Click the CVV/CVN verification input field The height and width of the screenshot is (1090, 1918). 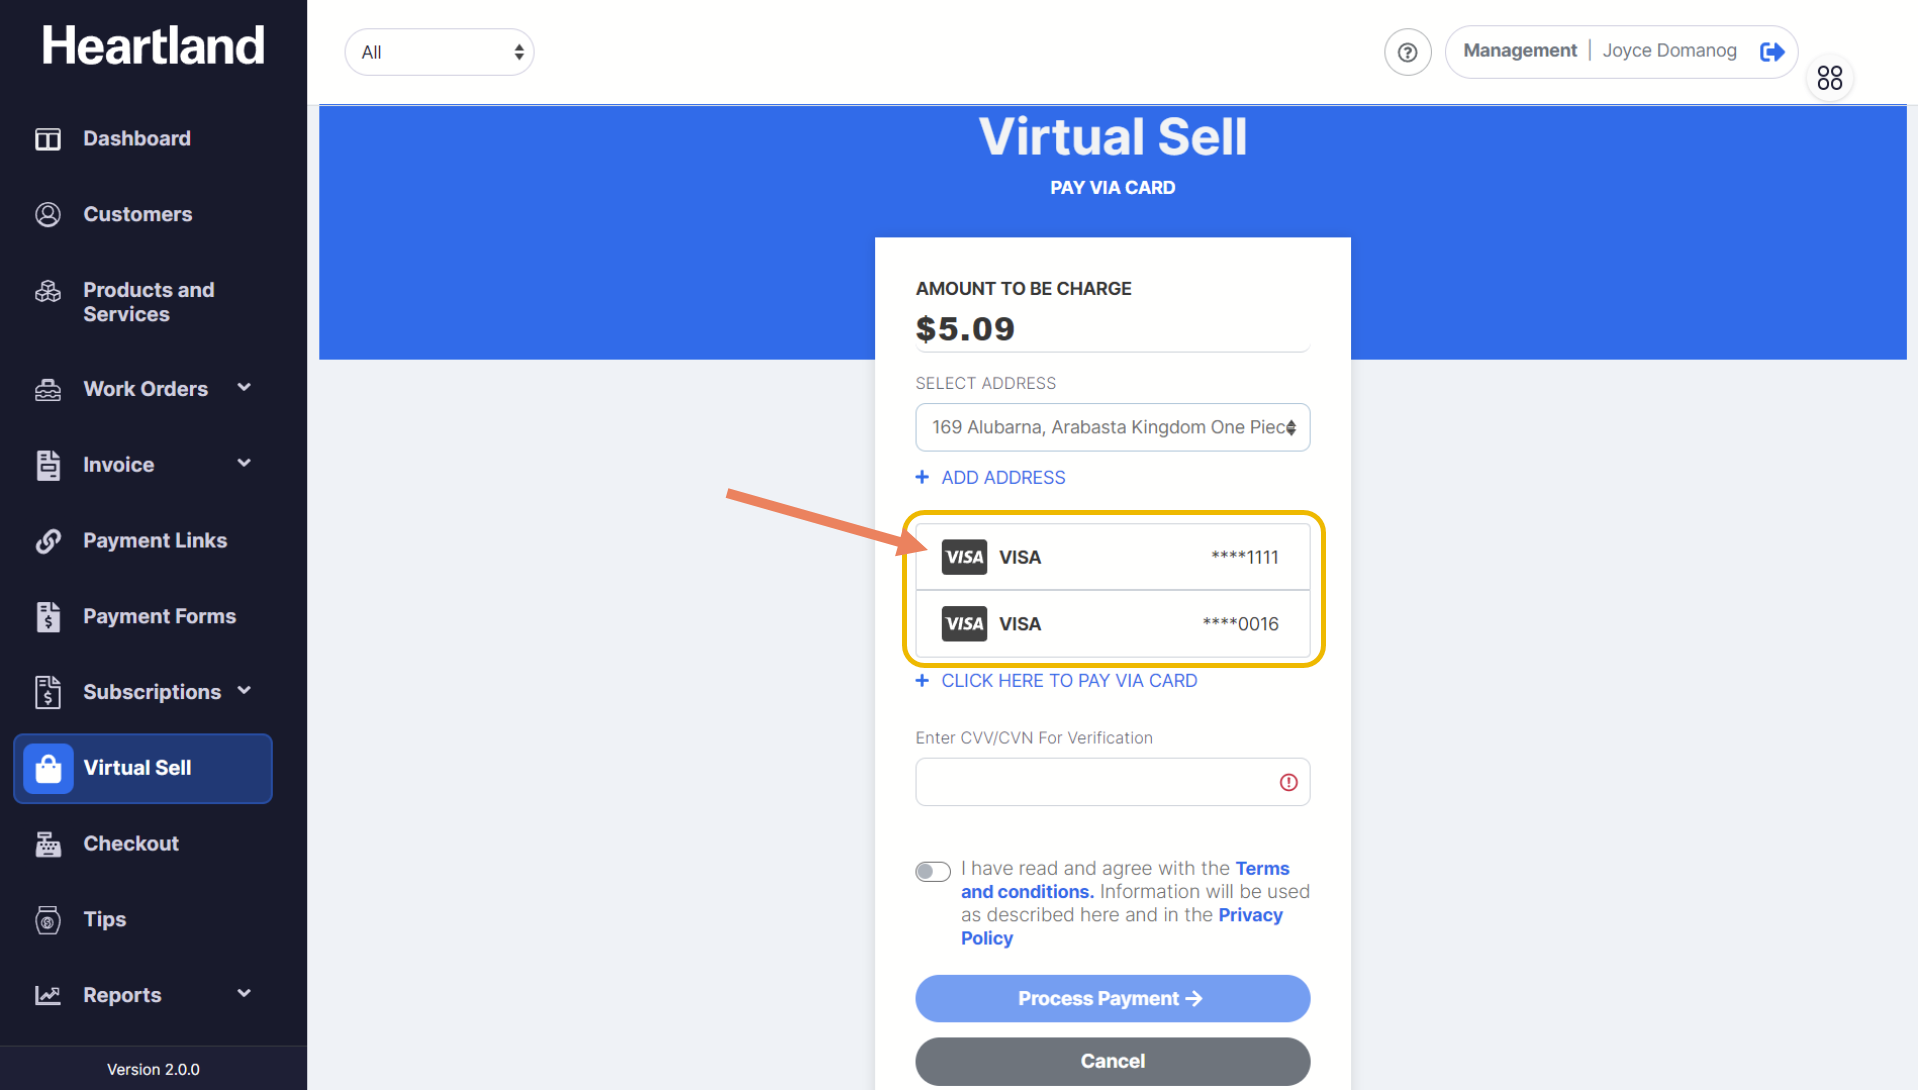1112,782
